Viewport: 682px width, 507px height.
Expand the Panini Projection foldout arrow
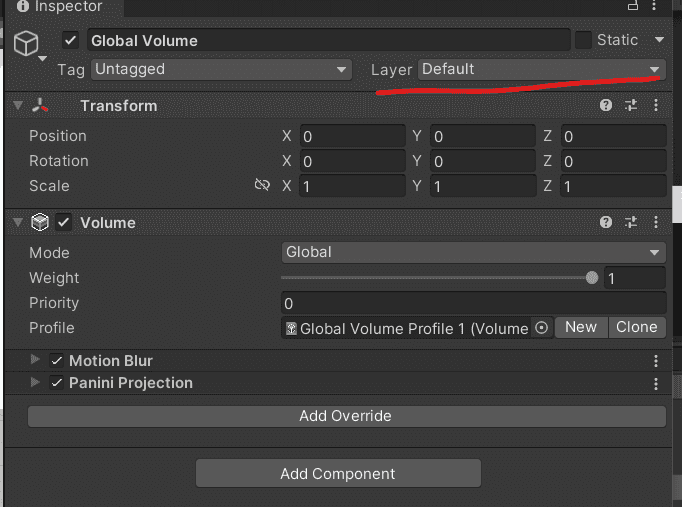pos(35,383)
